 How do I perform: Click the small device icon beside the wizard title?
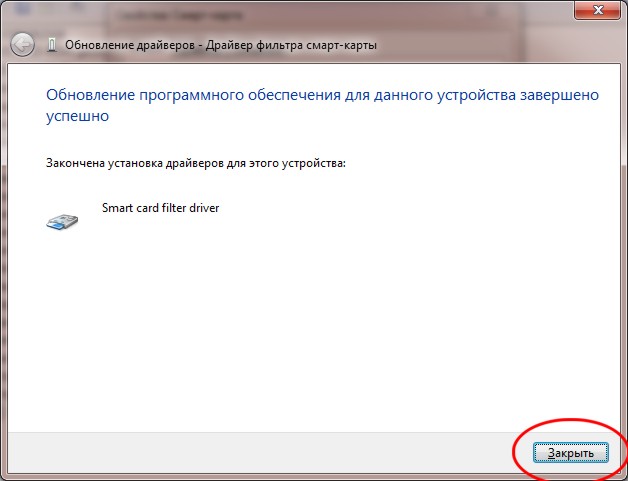pos(52,45)
